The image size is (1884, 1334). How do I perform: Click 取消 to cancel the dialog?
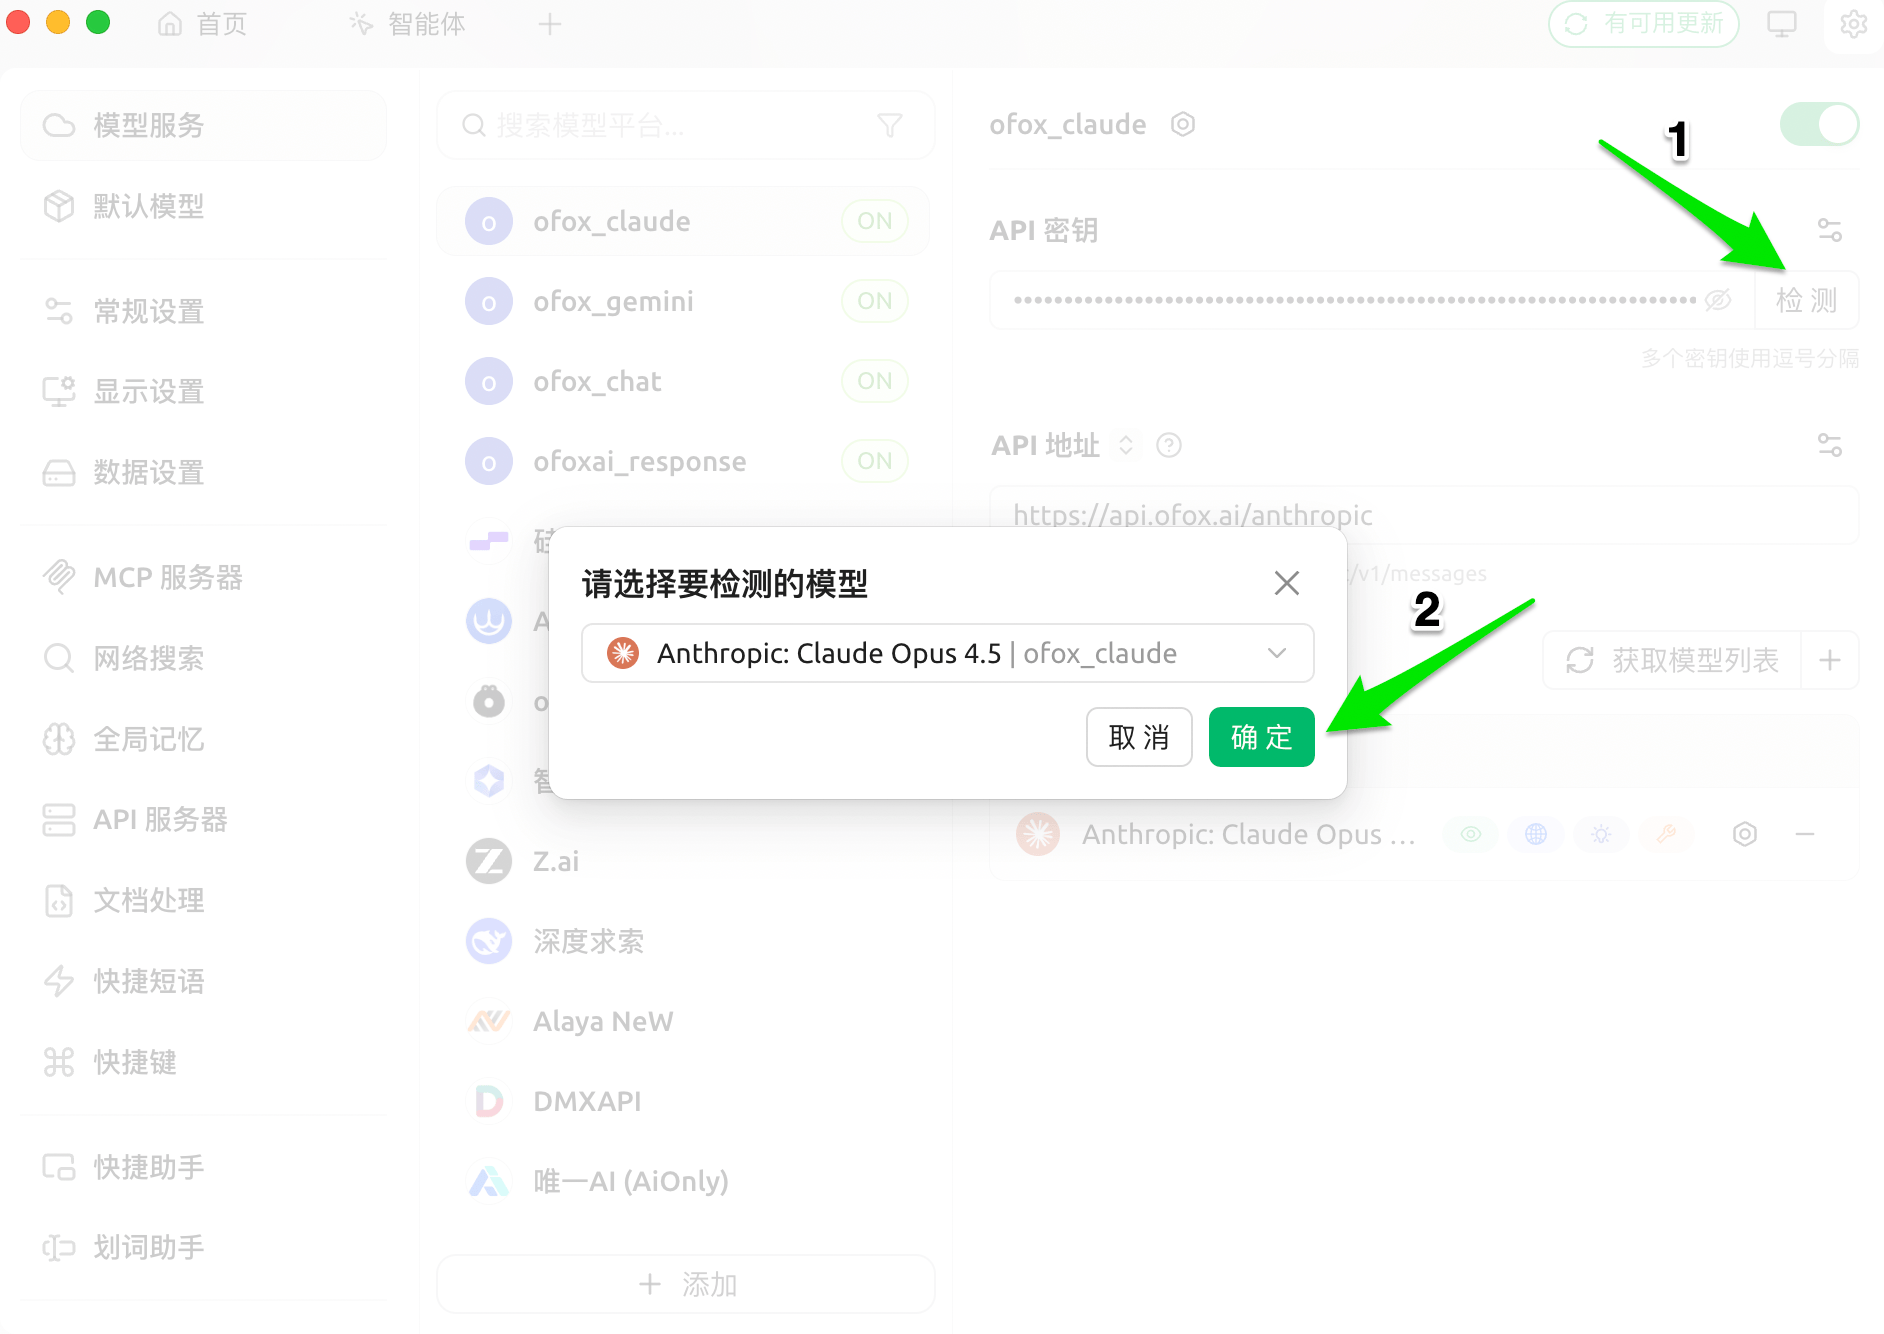pos(1139,737)
